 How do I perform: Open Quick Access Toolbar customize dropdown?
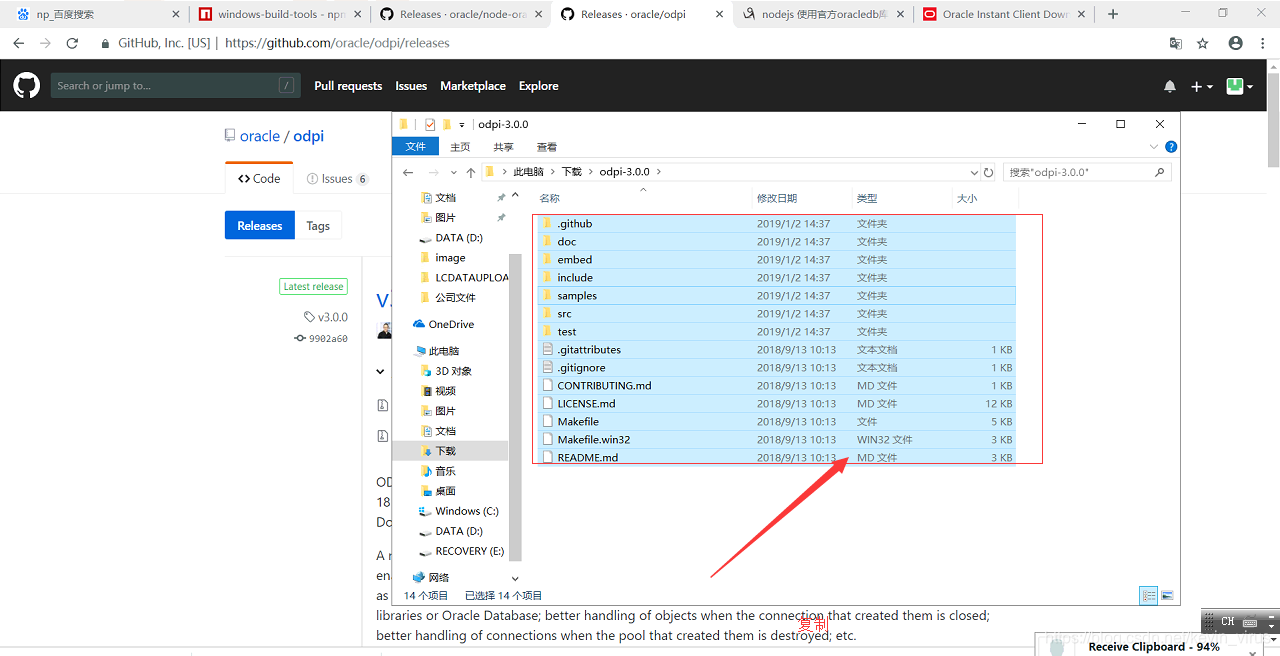(x=462, y=125)
